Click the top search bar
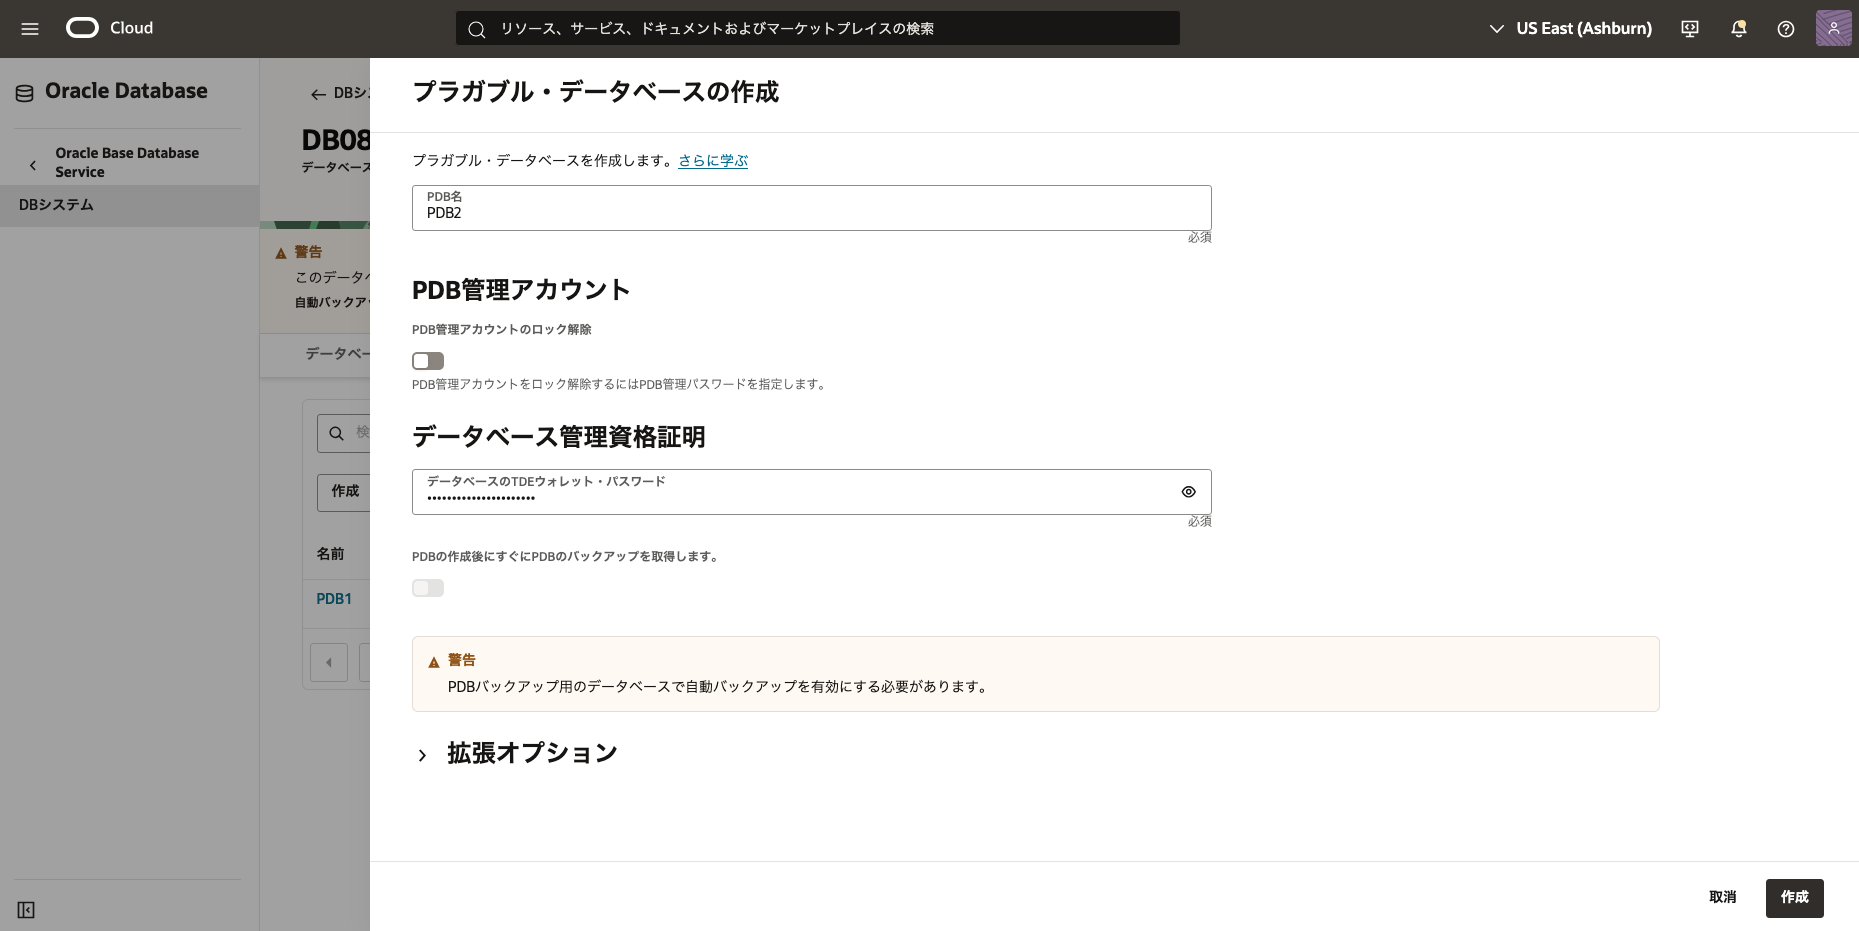Image resolution: width=1859 pixels, height=931 pixels. pos(817,29)
